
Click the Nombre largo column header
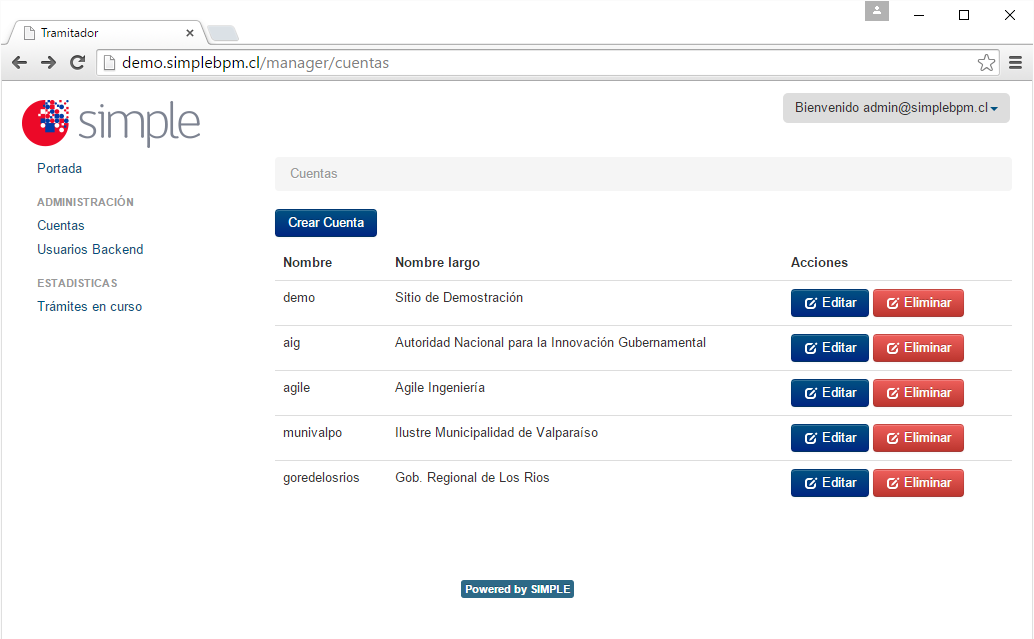click(x=437, y=262)
